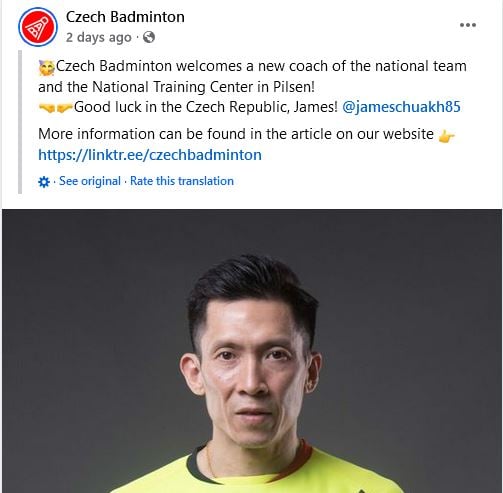Open the coach photo in the post
503x493 pixels.
pos(252,351)
